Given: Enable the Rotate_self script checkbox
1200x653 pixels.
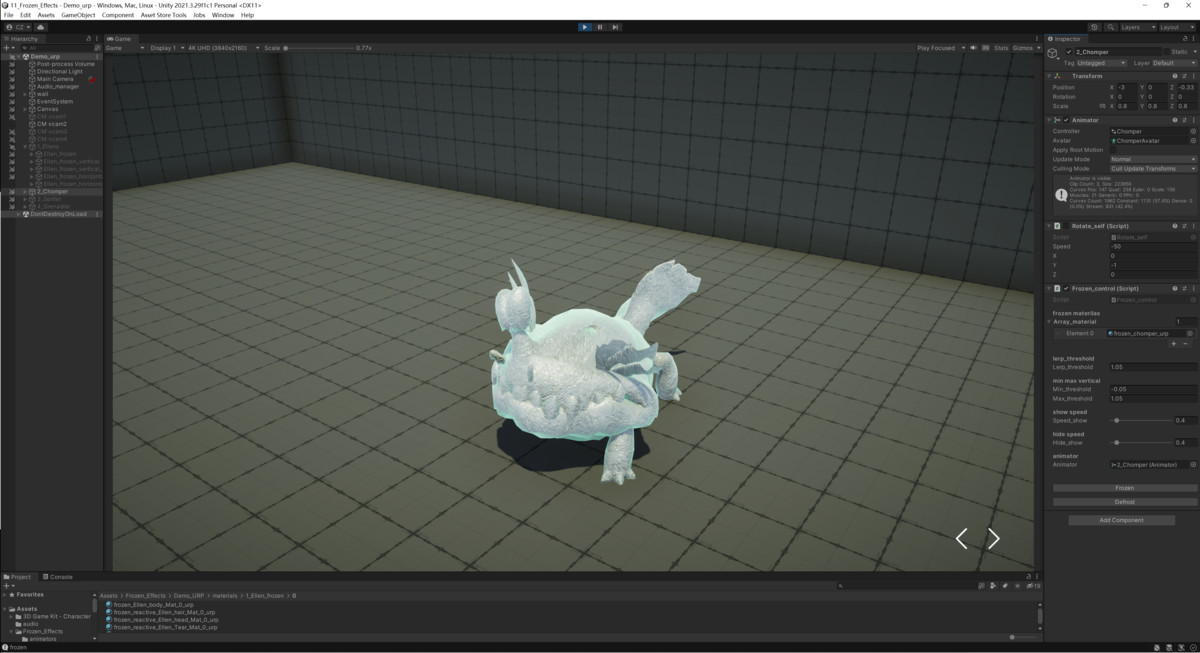Looking at the screenshot, I should point(1066,226).
